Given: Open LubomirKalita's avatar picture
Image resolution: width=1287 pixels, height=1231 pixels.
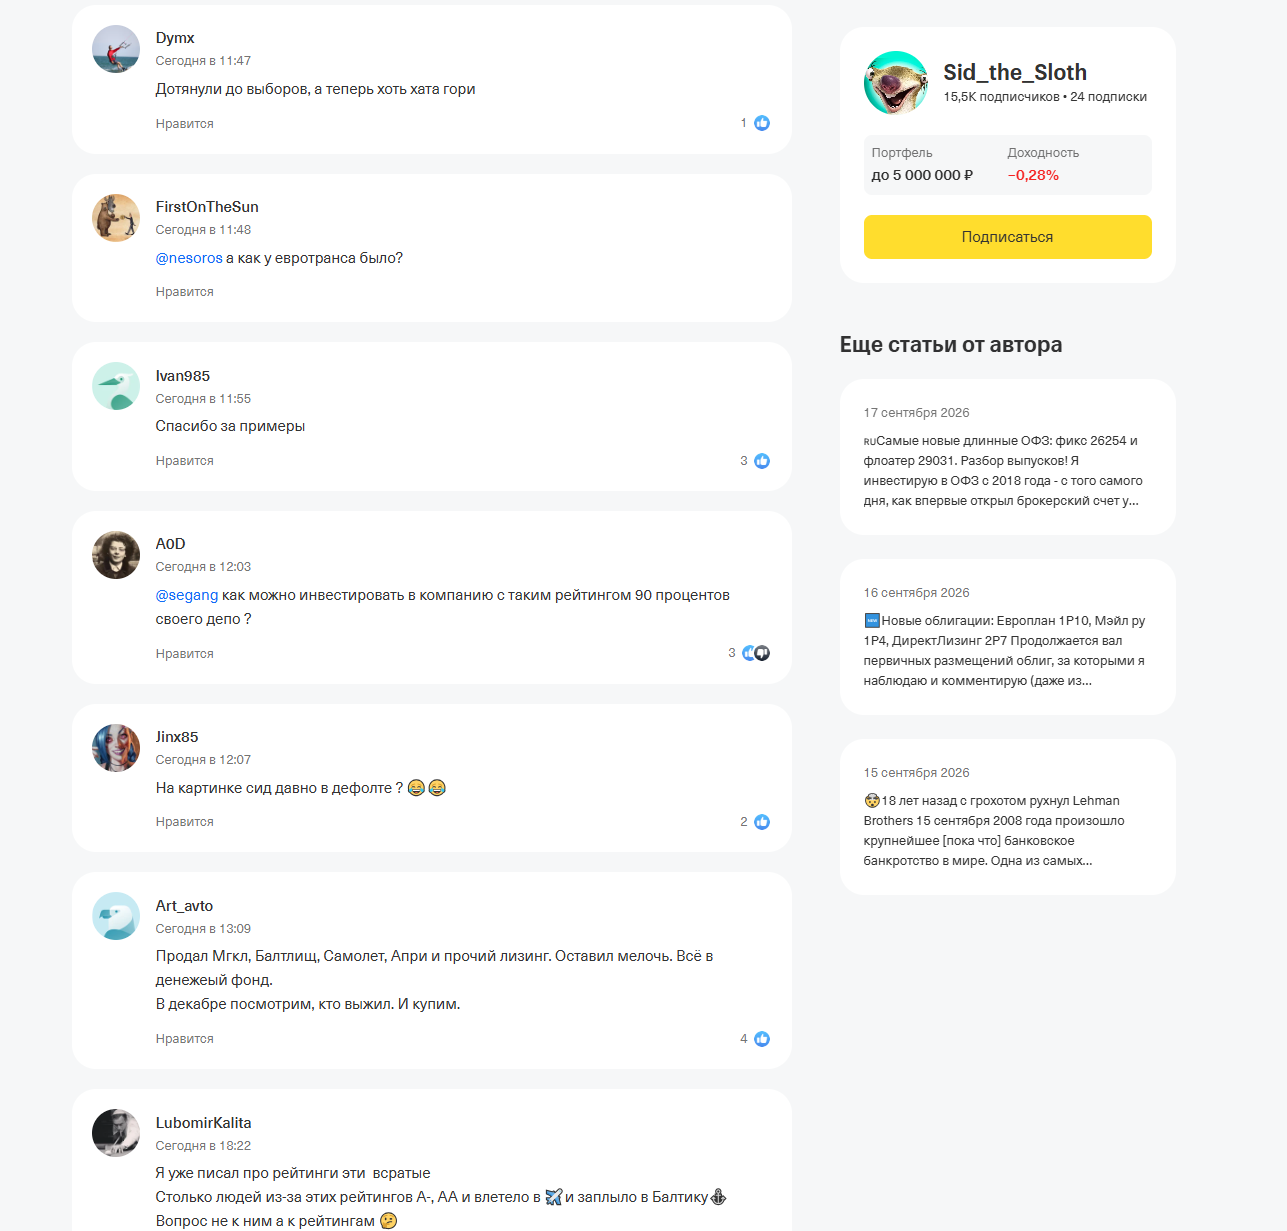Looking at the screenshot, I should 116,1133.
